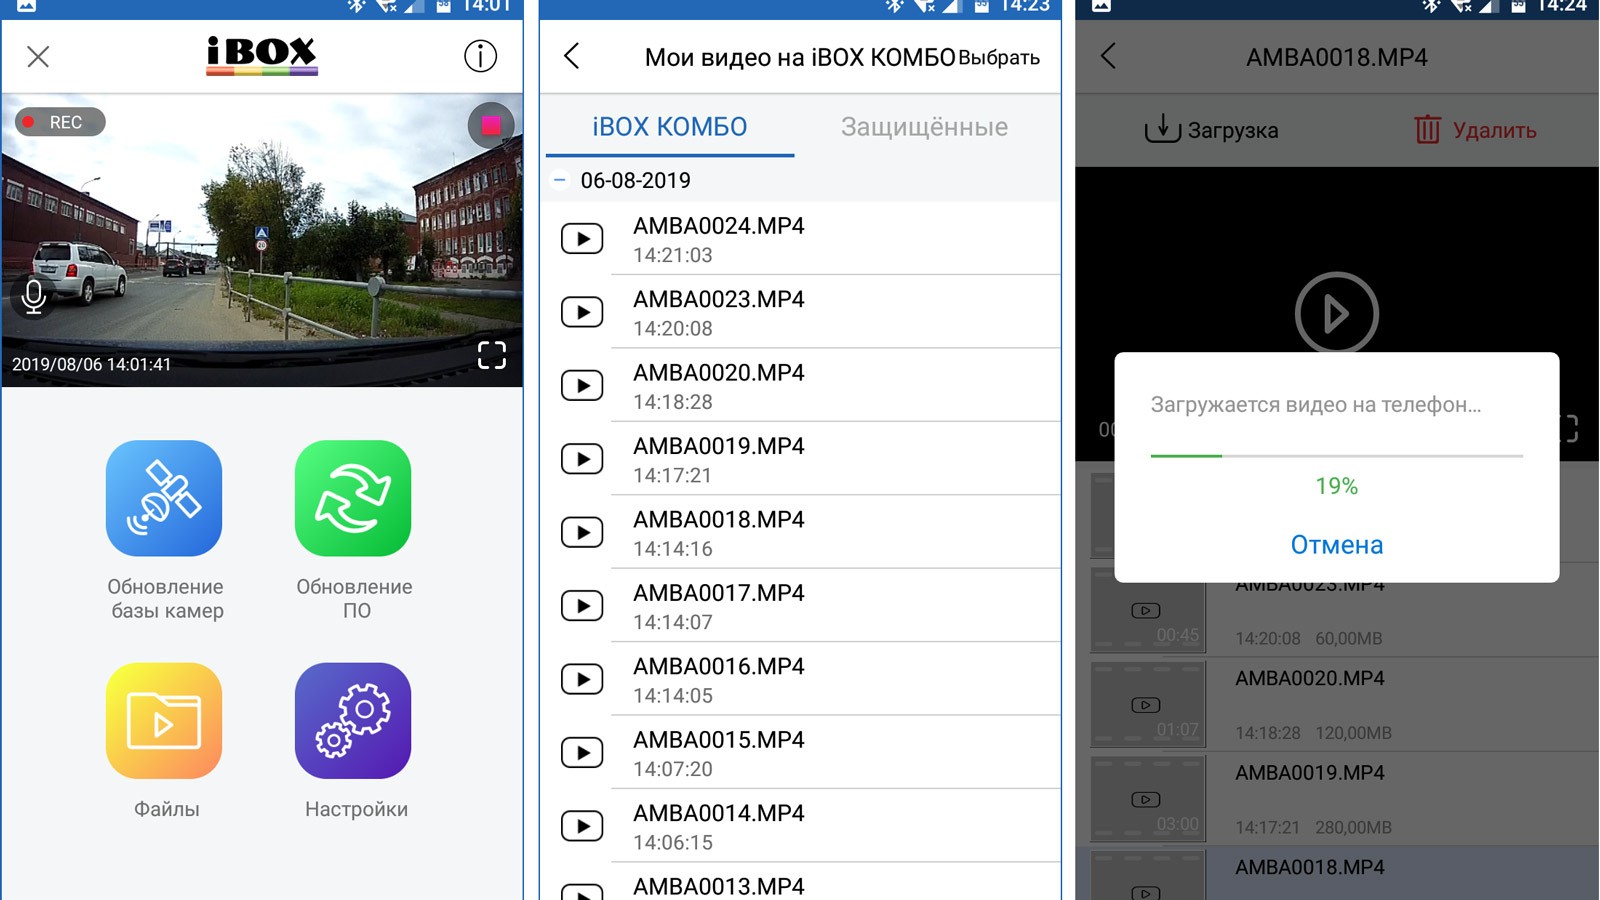Select AMBA0013.MP4 at list bottom
The image size is (1600, 900).
[x=719, y=886]
